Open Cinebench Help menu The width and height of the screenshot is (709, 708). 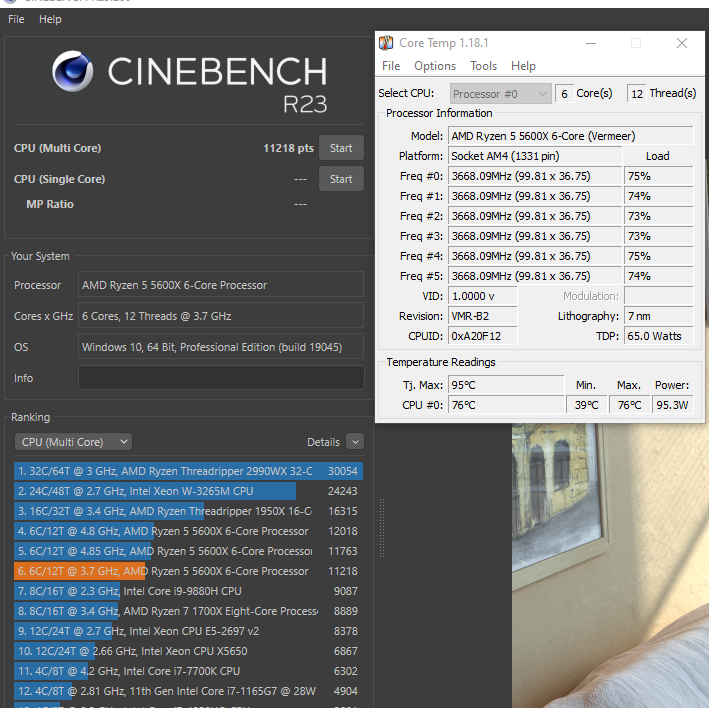50,19
